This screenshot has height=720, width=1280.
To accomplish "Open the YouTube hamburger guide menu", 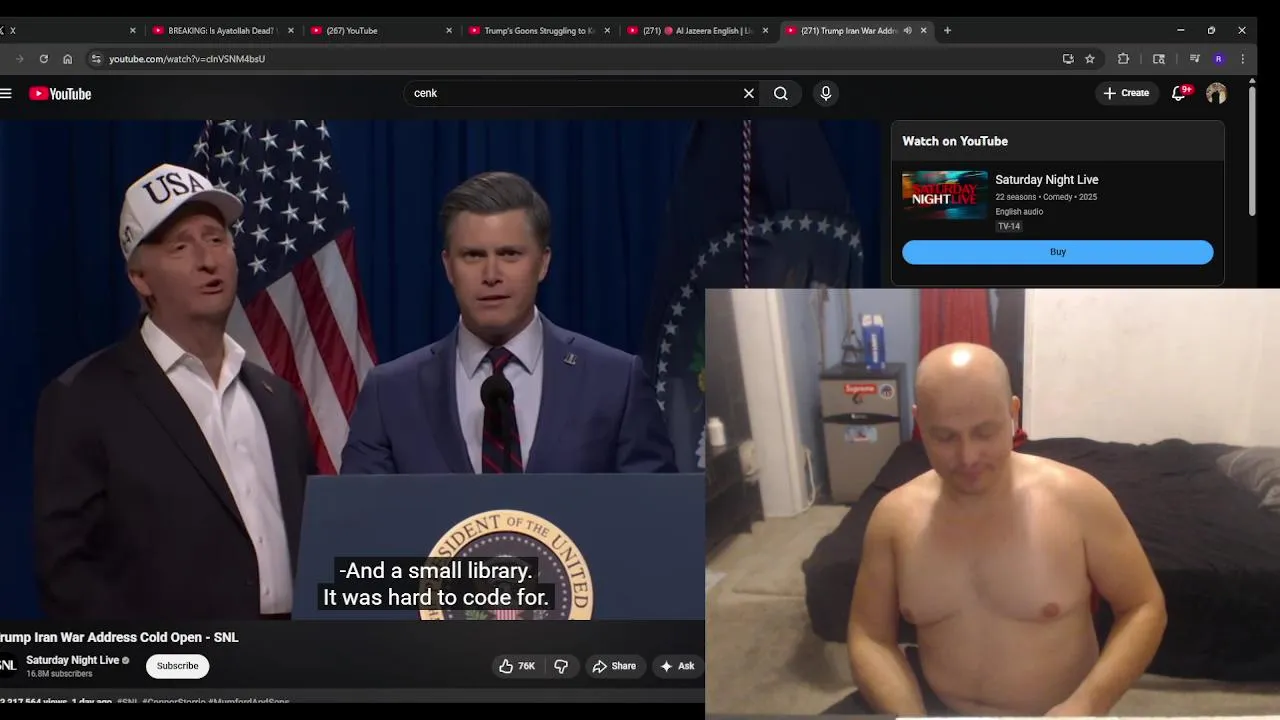I will coord(6,93).
